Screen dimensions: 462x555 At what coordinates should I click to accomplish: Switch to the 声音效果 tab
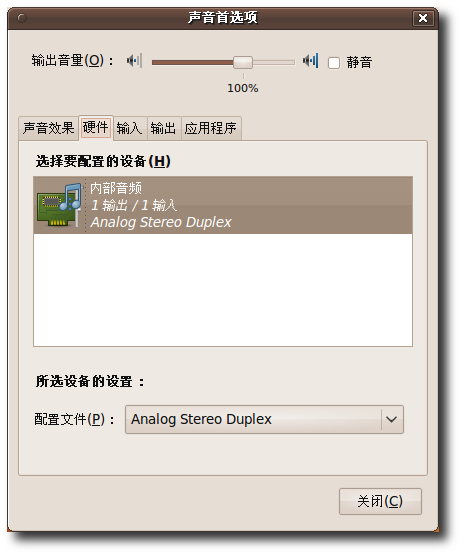49,128
